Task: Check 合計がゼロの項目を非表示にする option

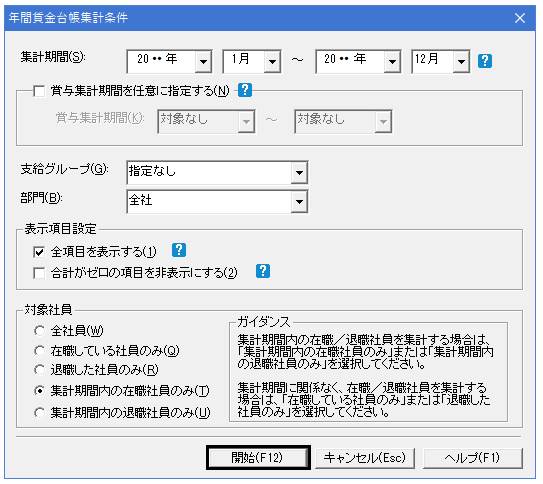Action: (39, 273)
